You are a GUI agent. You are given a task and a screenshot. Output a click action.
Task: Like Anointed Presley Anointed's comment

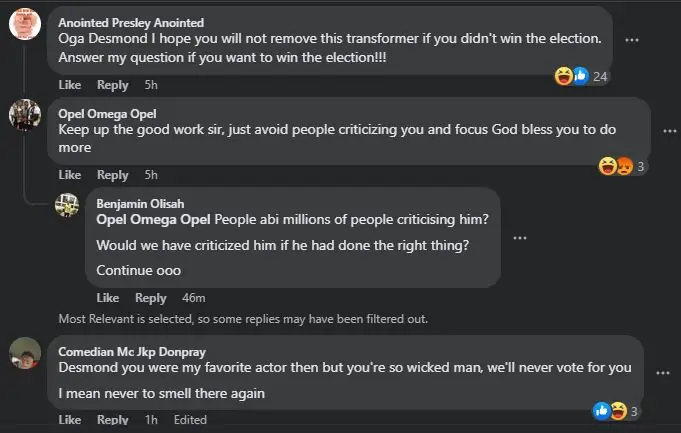pyautogui.click(x=70, y=85)
